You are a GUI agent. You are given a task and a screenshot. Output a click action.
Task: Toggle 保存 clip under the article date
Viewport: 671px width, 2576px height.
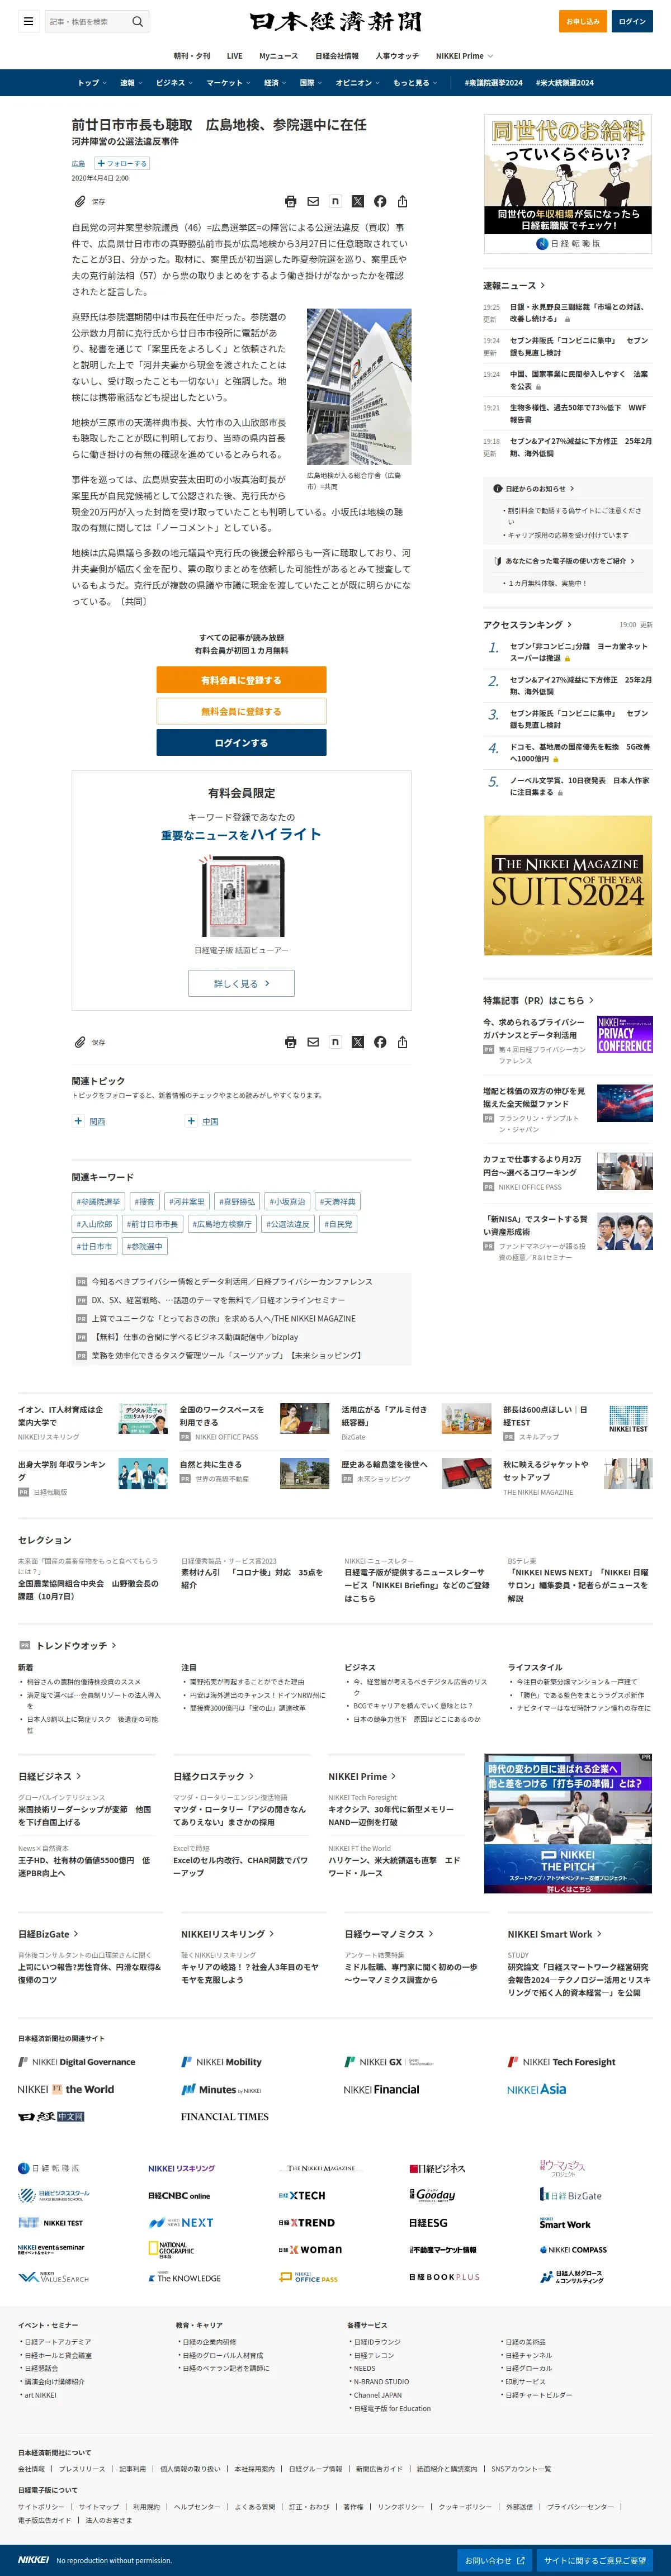click(x=89, y=202)
